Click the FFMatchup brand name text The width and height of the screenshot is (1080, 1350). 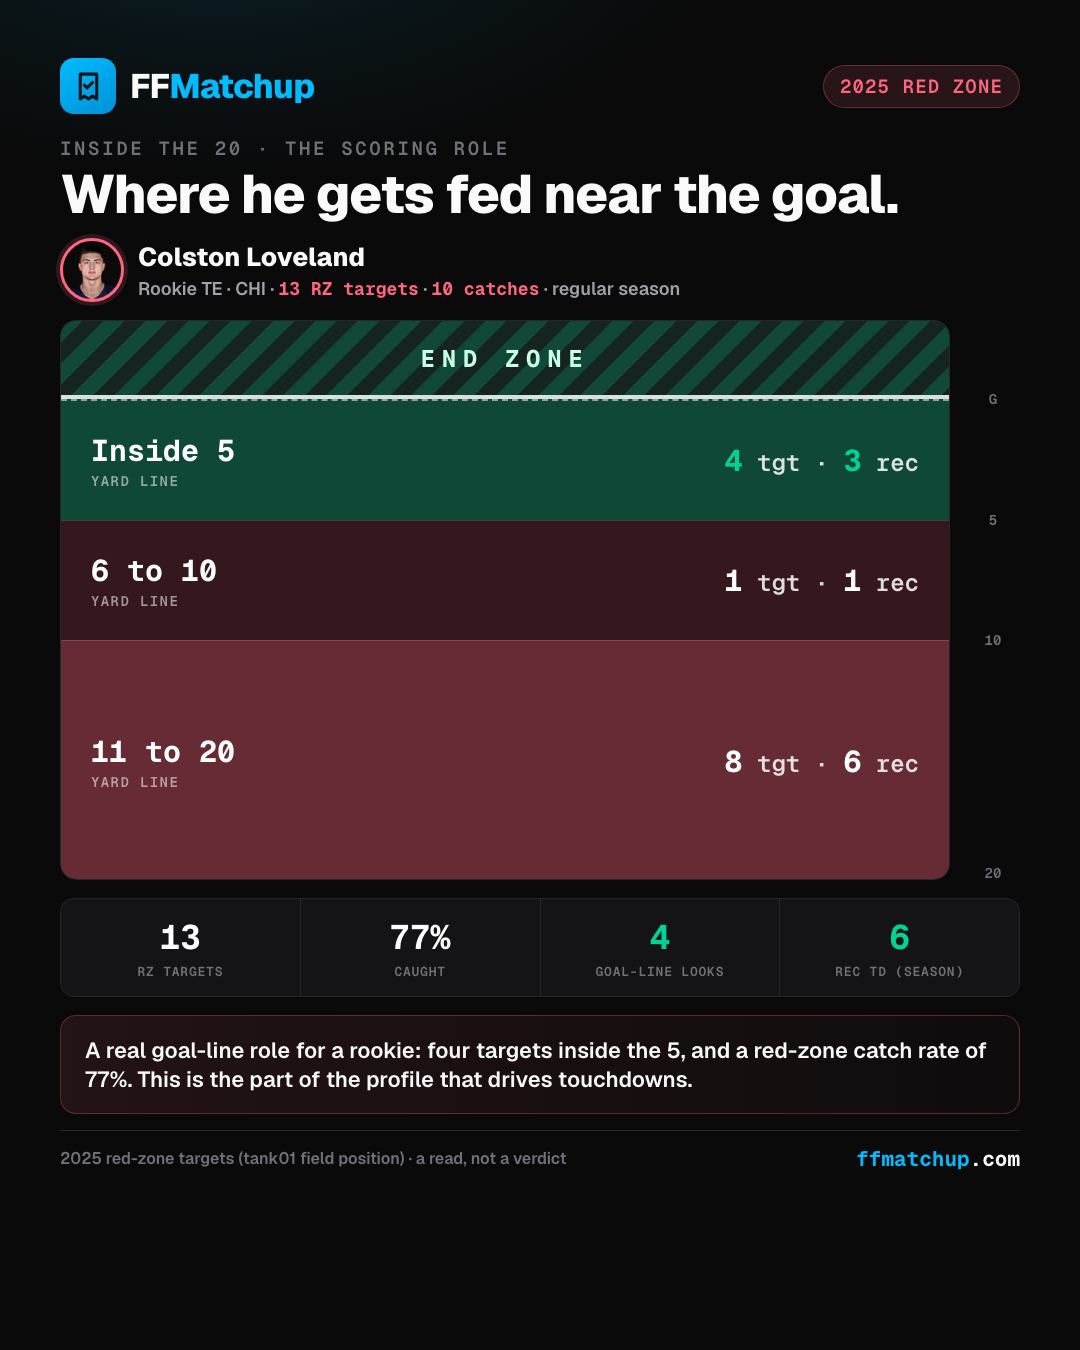point(222,87)
